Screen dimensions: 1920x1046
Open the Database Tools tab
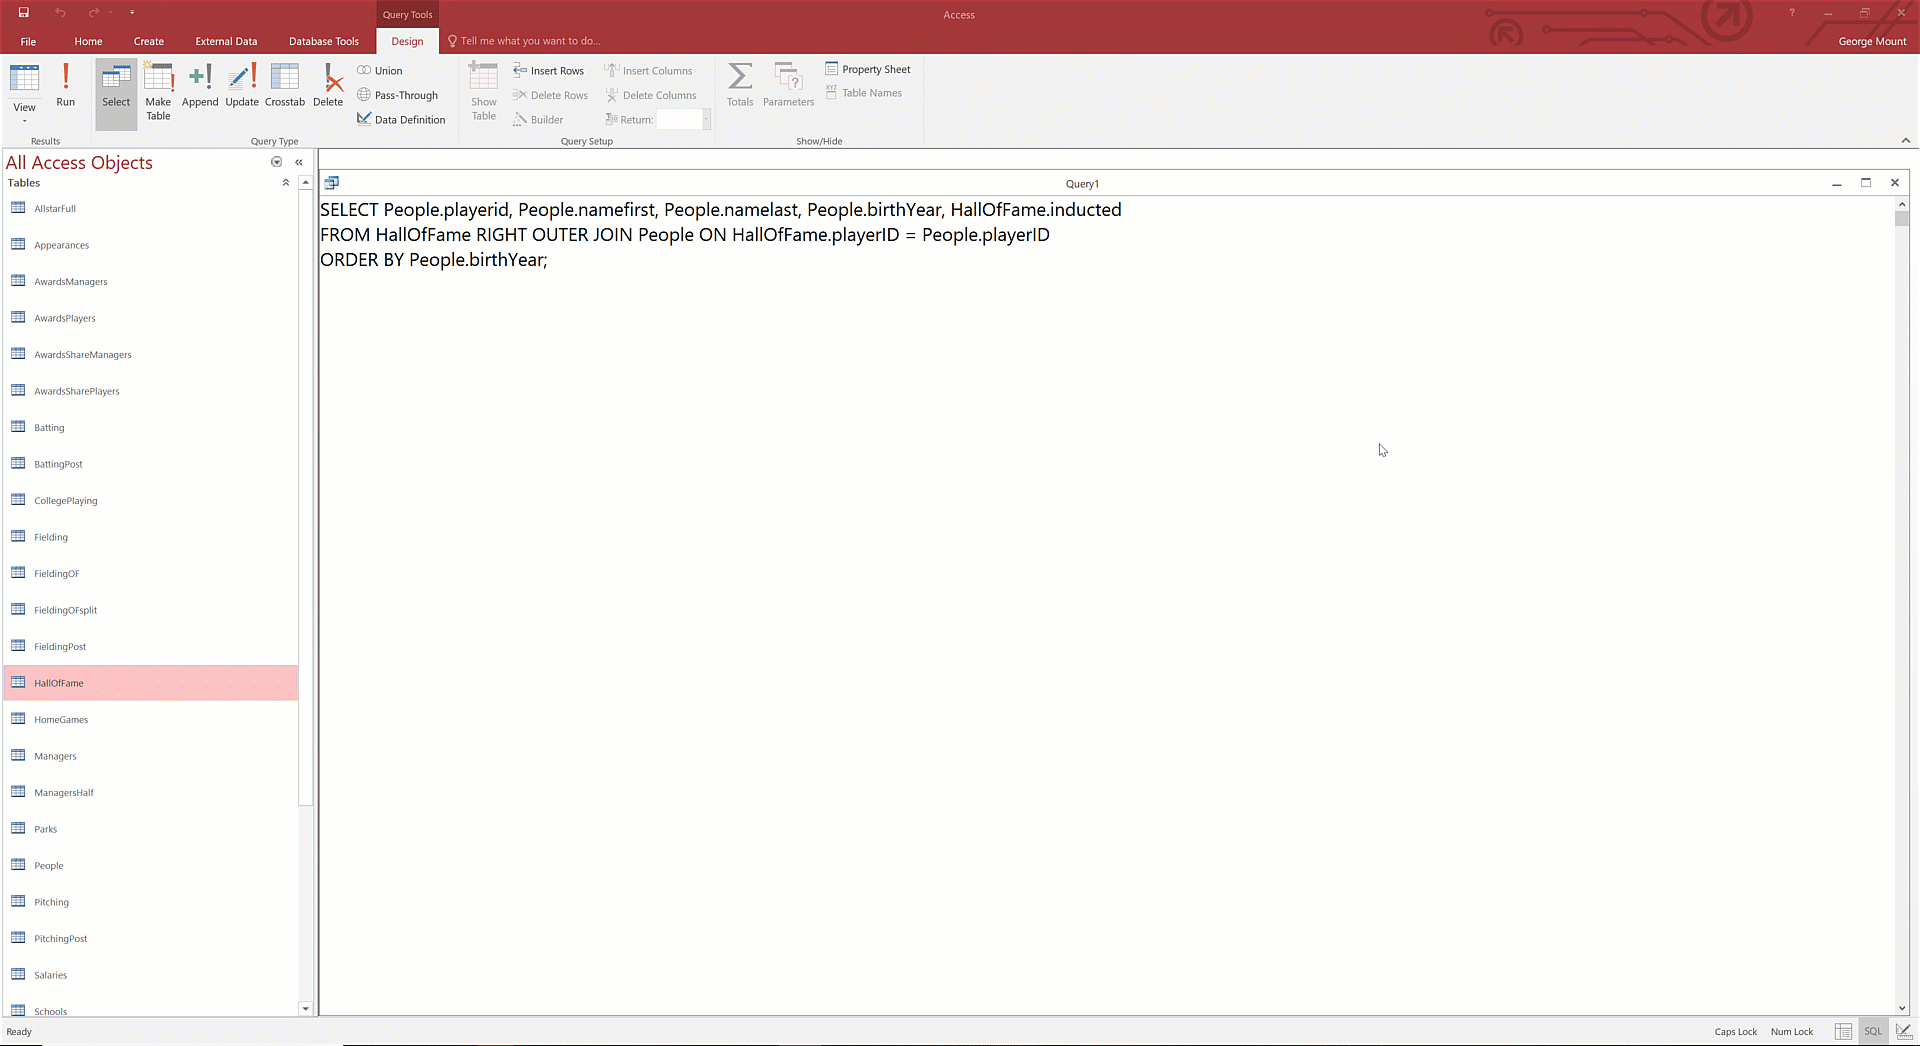(x=324, y=41)
